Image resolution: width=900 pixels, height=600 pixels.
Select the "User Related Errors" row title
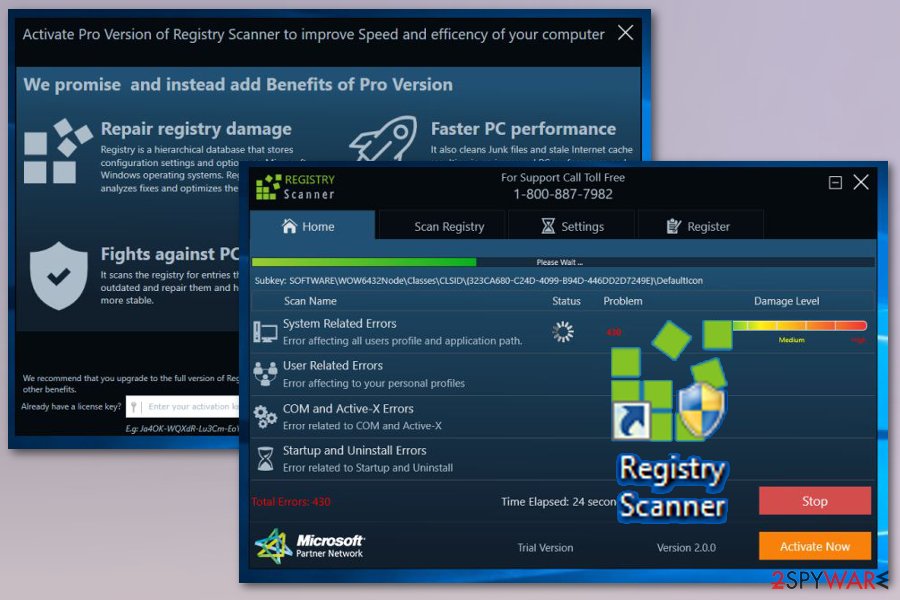332,365
